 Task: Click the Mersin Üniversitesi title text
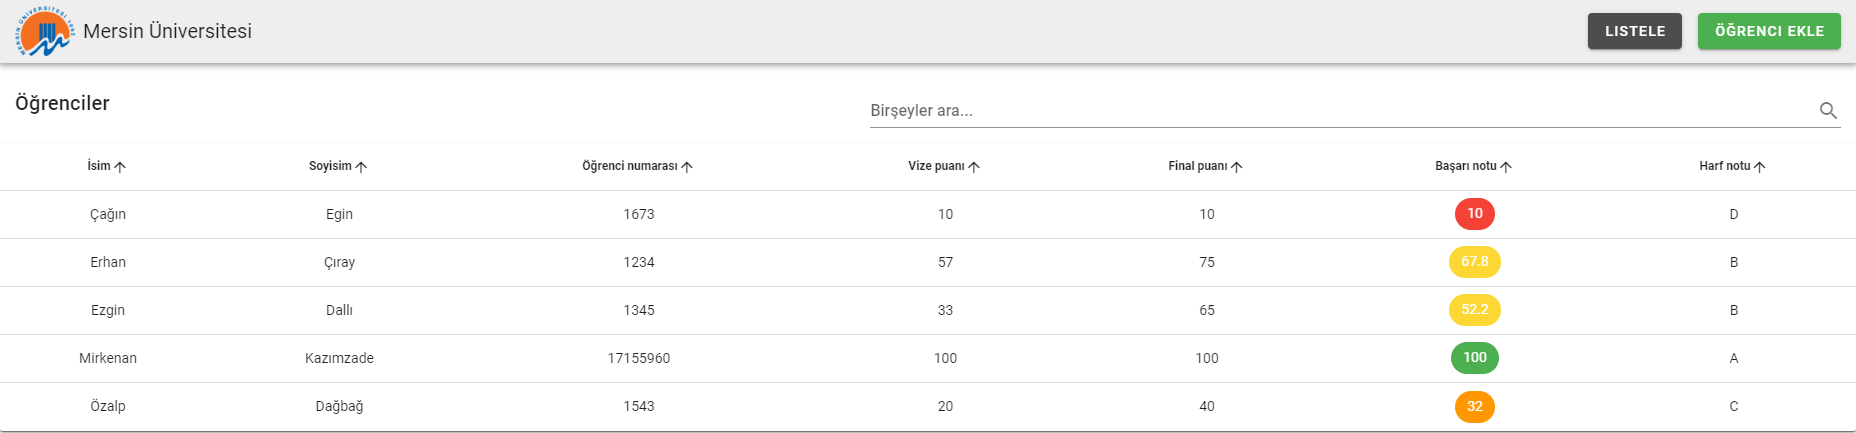(x=168, y=31)
